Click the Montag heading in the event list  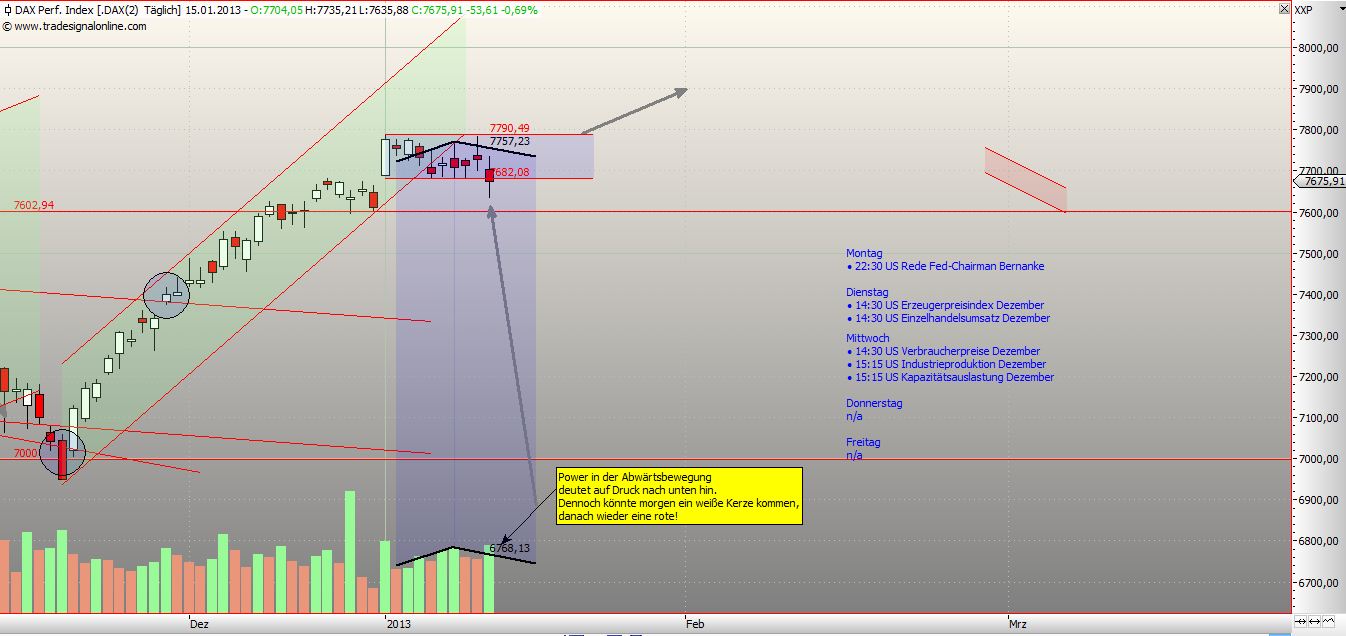(x=864, y=254)
